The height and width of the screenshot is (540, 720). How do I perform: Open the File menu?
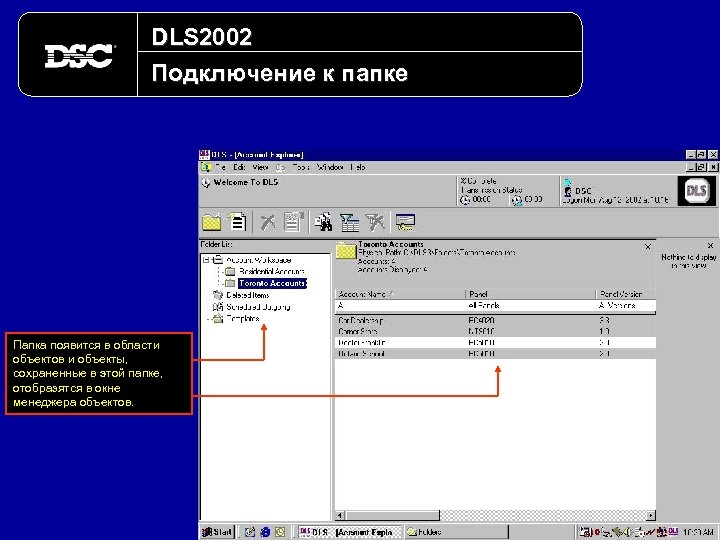[220, 167]
